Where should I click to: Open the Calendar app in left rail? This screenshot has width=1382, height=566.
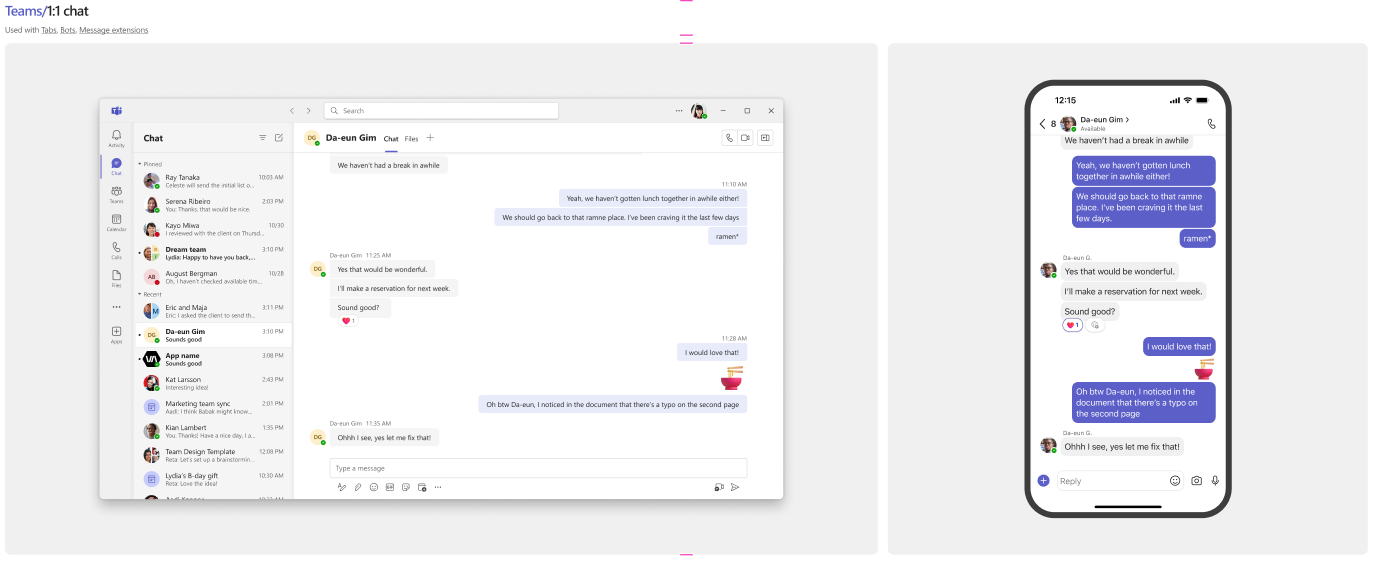coord(116,222)
